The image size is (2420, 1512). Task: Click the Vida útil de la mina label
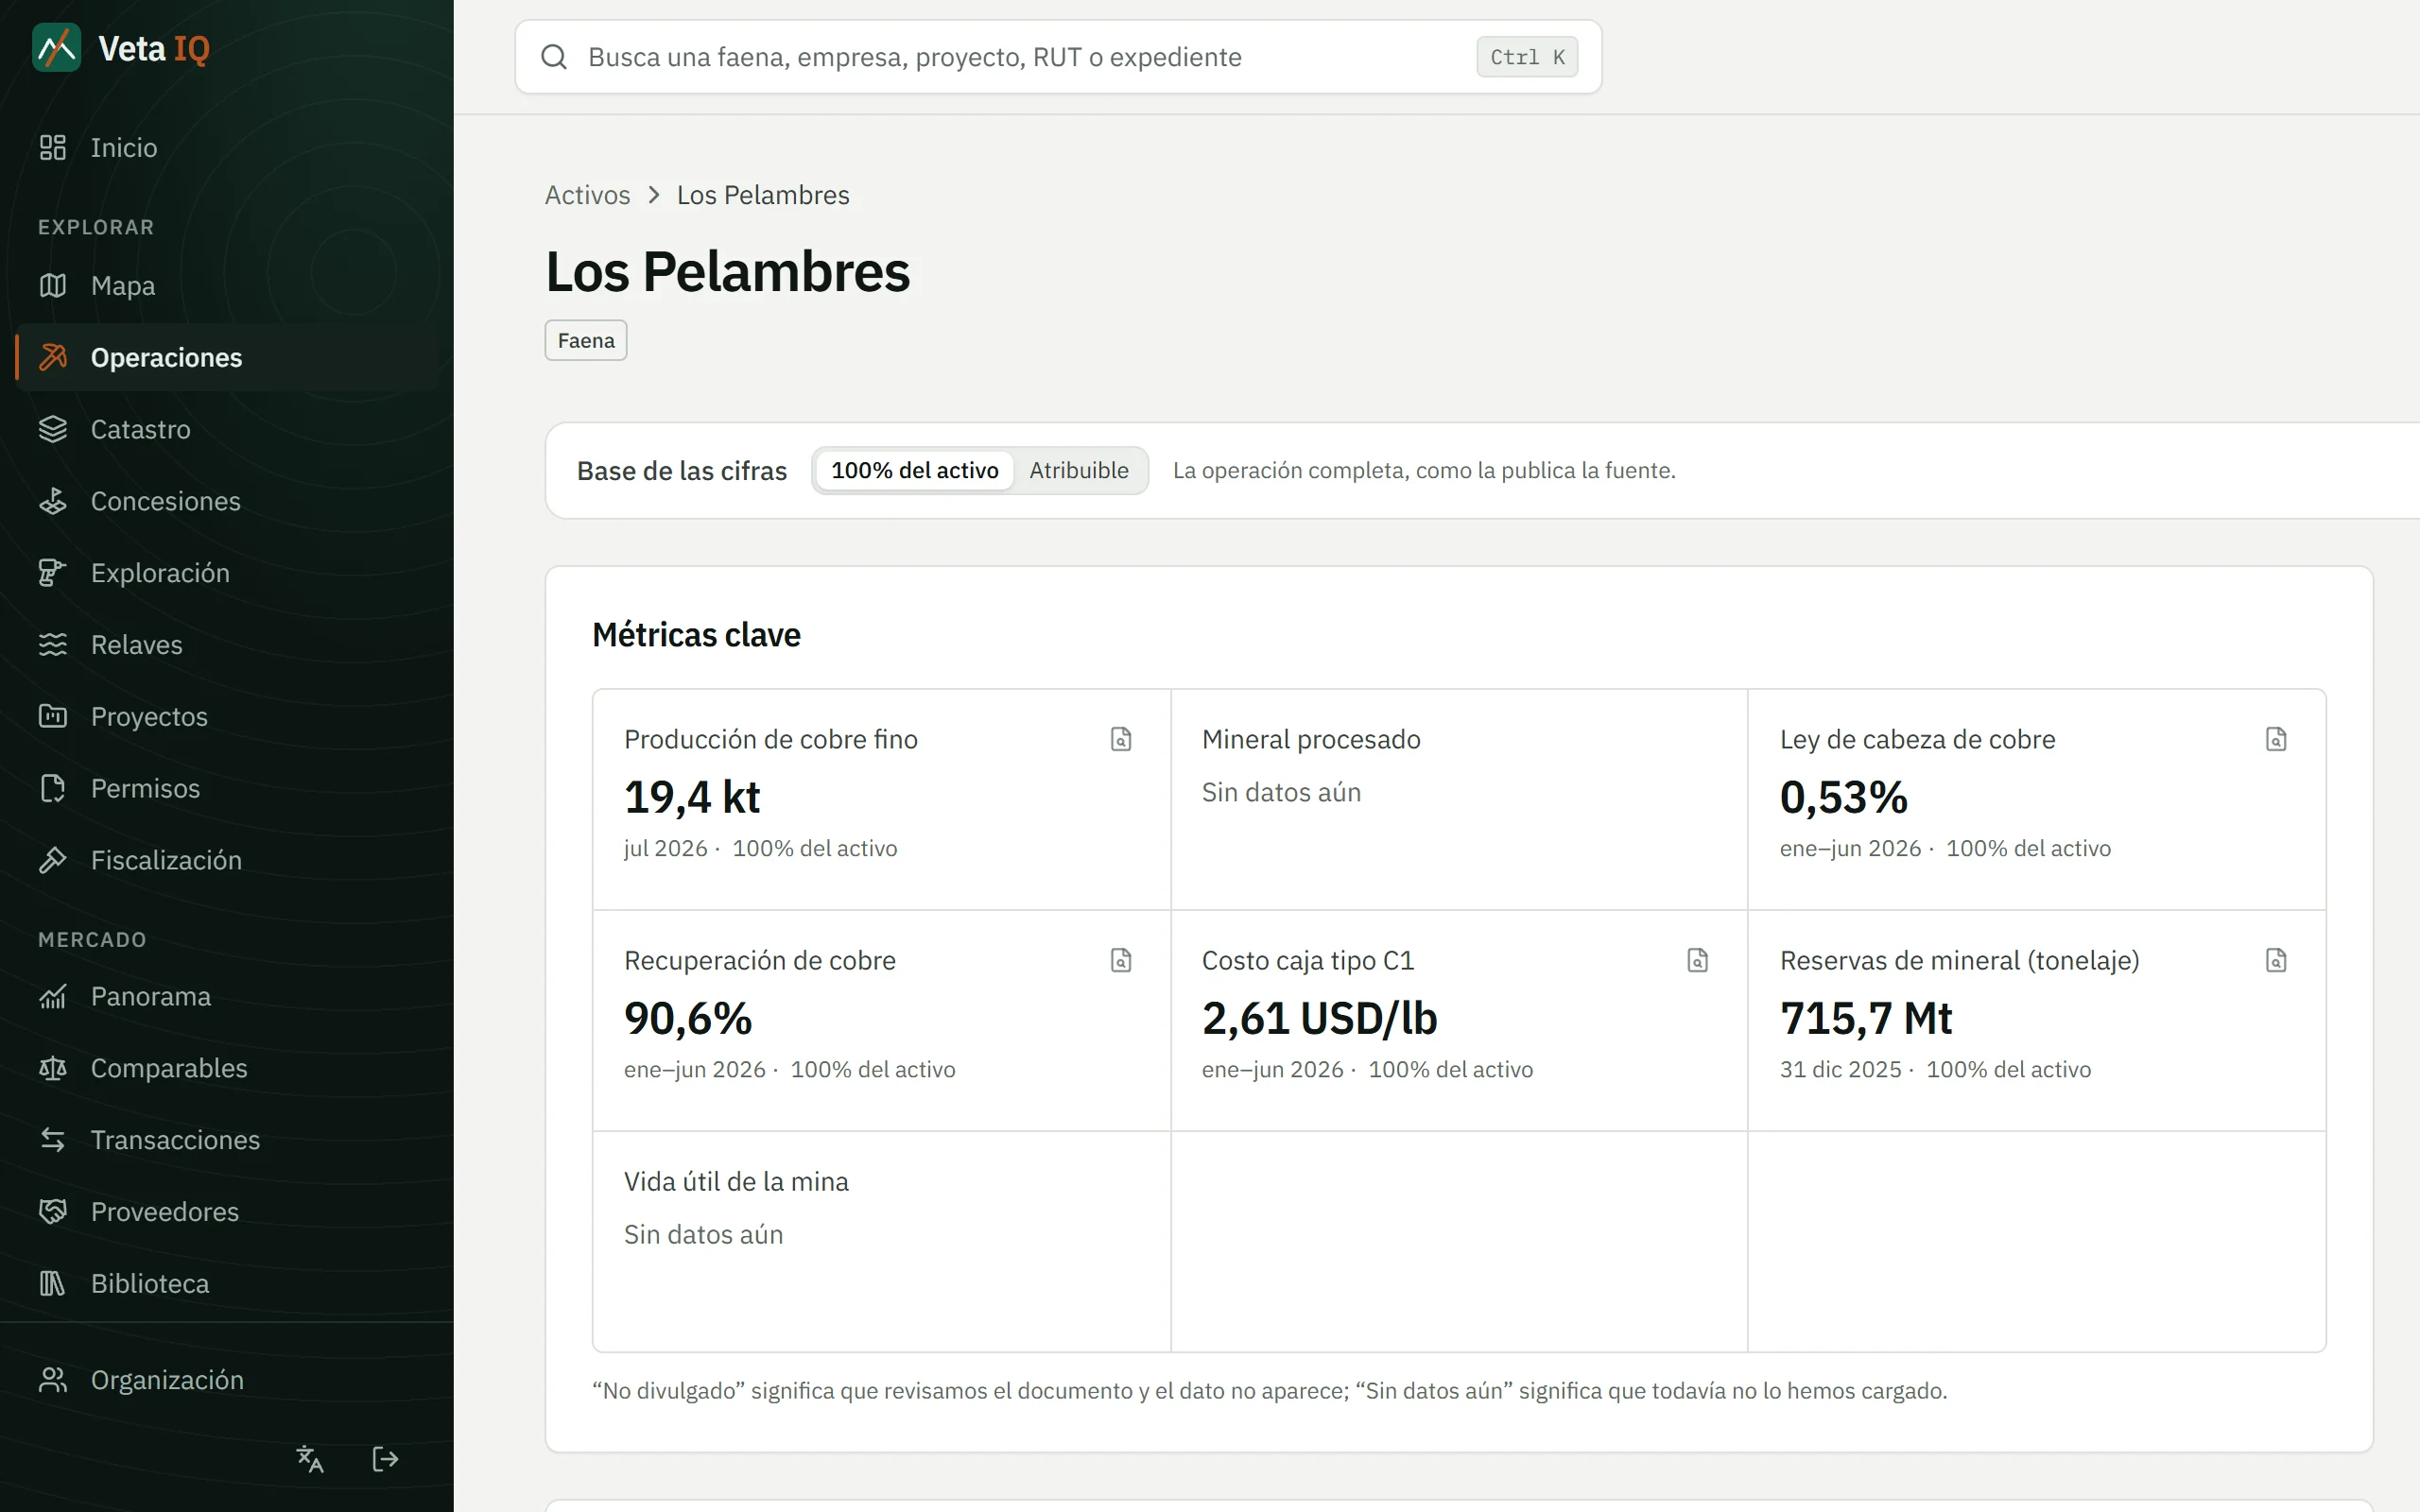click(736, 1181)
